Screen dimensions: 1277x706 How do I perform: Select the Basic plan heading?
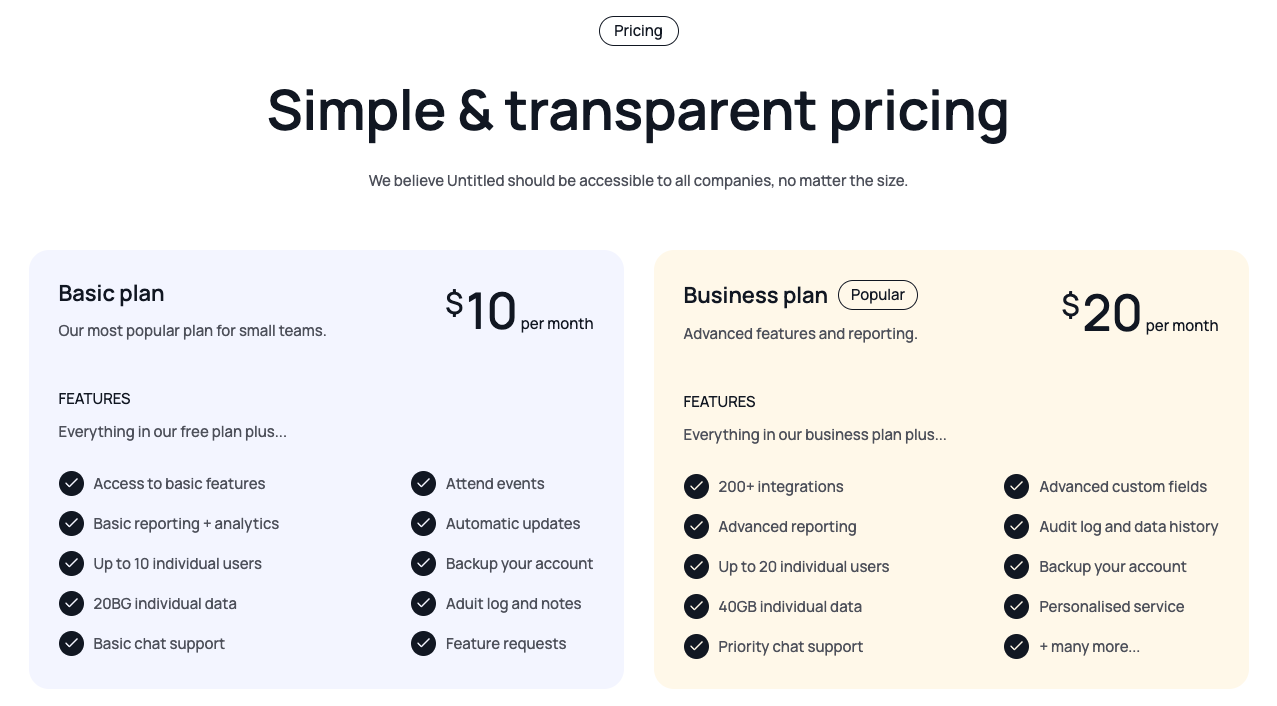[111, 293]
